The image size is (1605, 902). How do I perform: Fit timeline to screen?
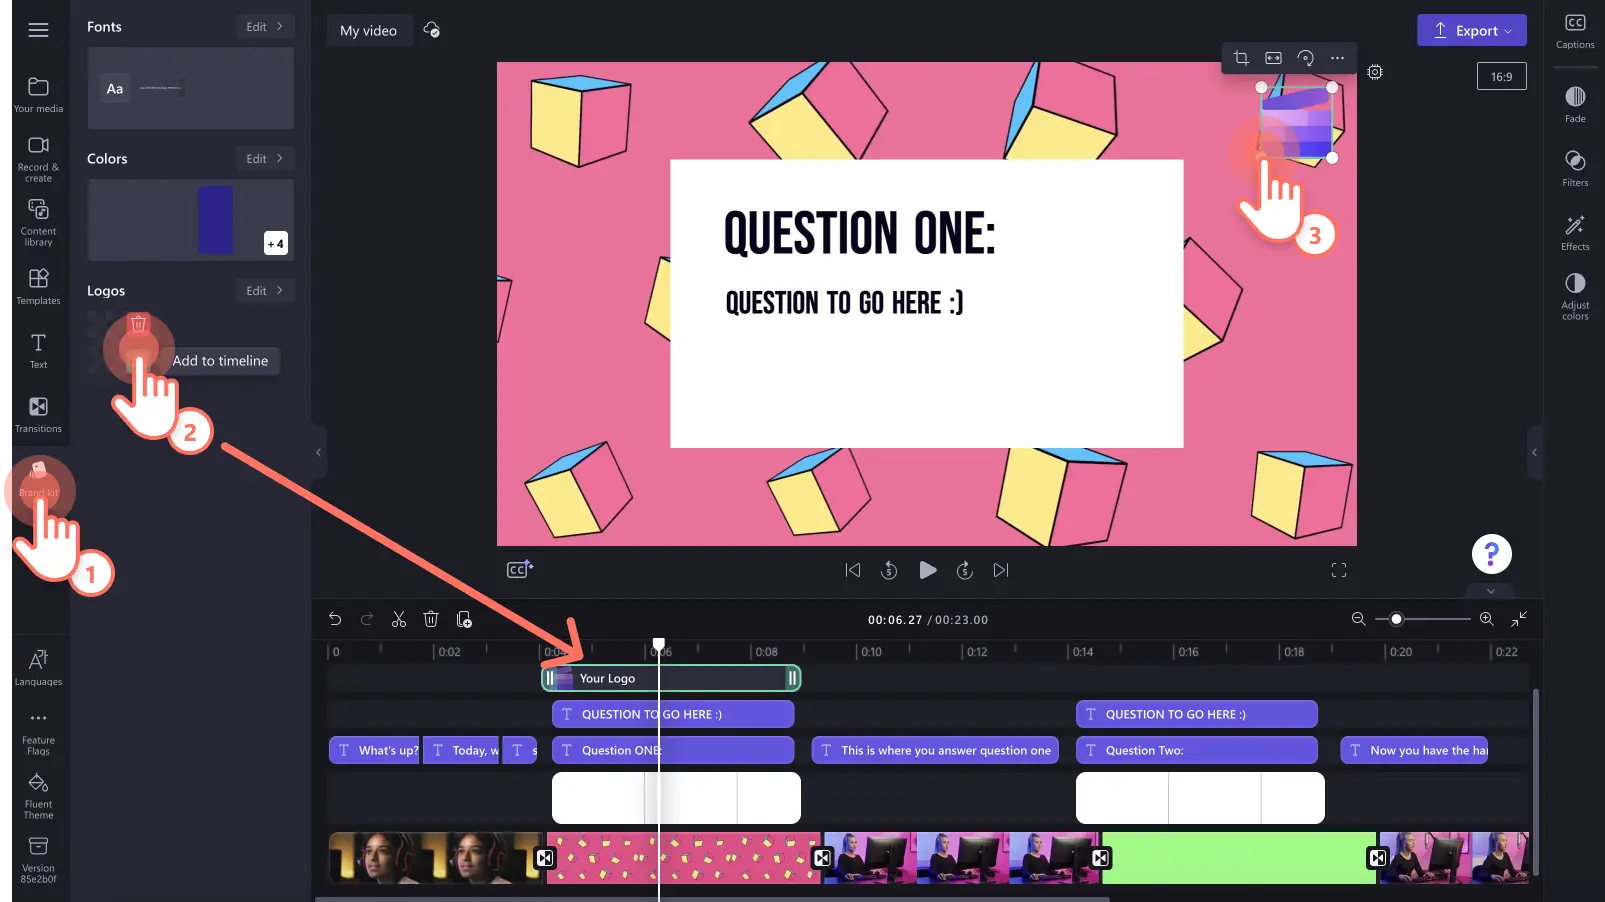tap(1519, 619)
